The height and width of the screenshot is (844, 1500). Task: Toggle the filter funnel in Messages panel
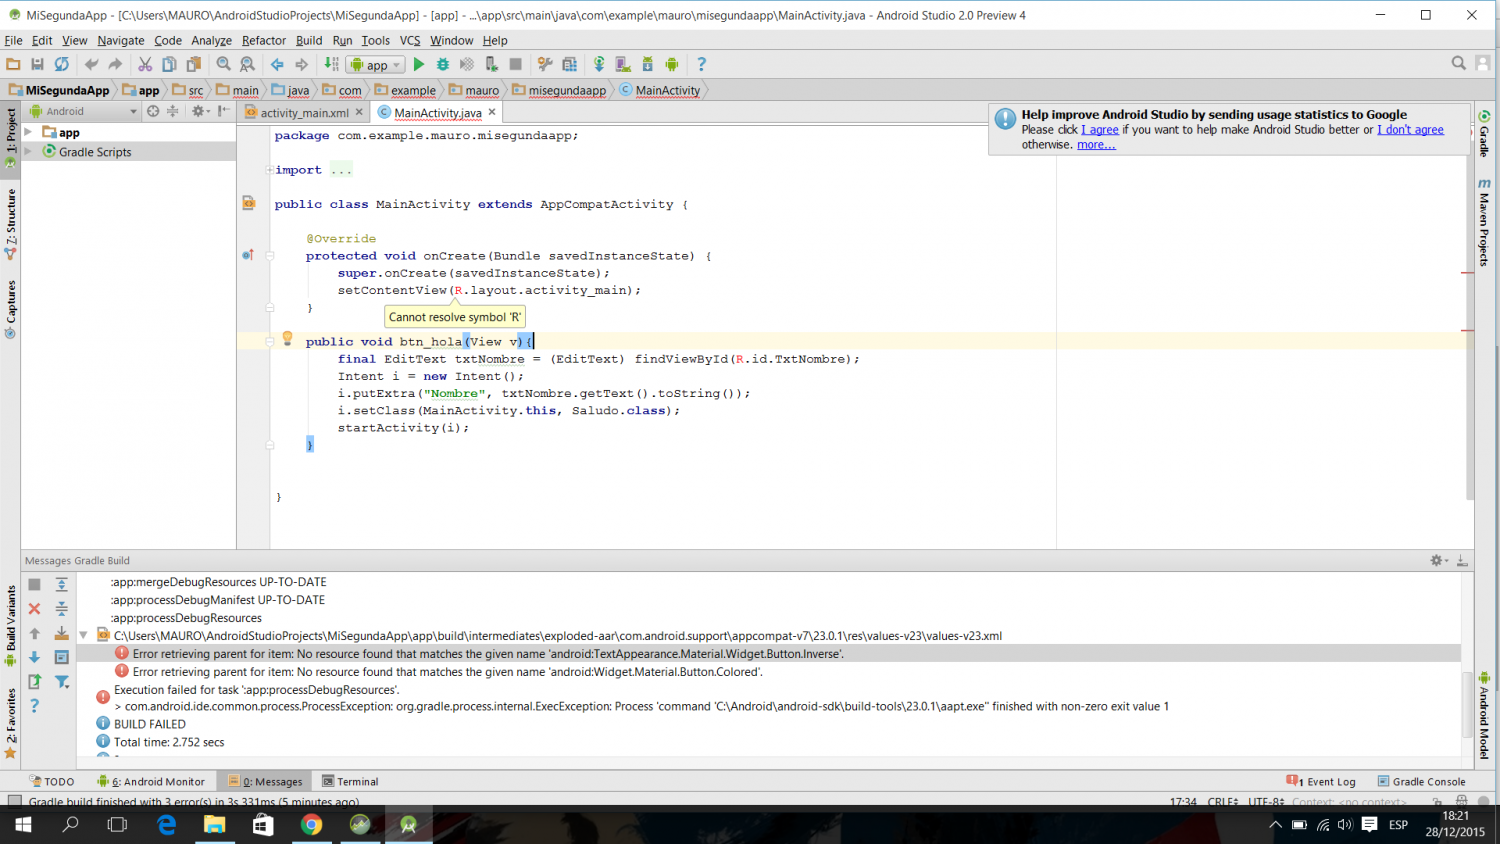[61, 681]
